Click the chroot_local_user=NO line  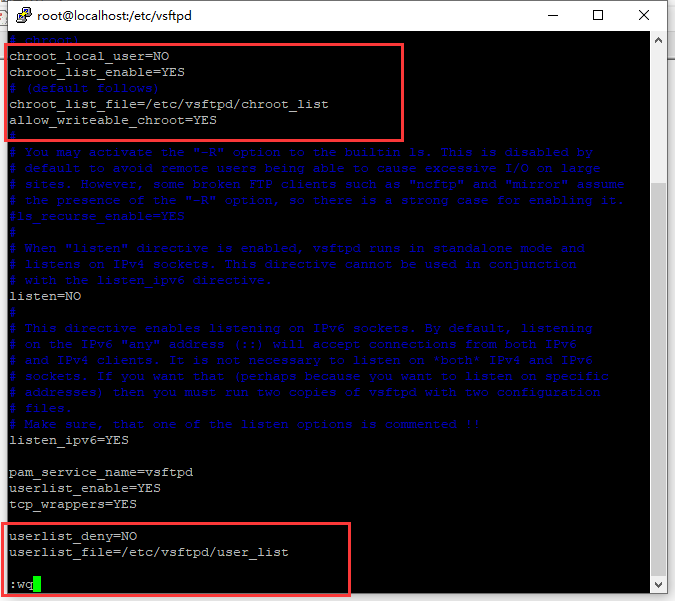tap(89, 56)
